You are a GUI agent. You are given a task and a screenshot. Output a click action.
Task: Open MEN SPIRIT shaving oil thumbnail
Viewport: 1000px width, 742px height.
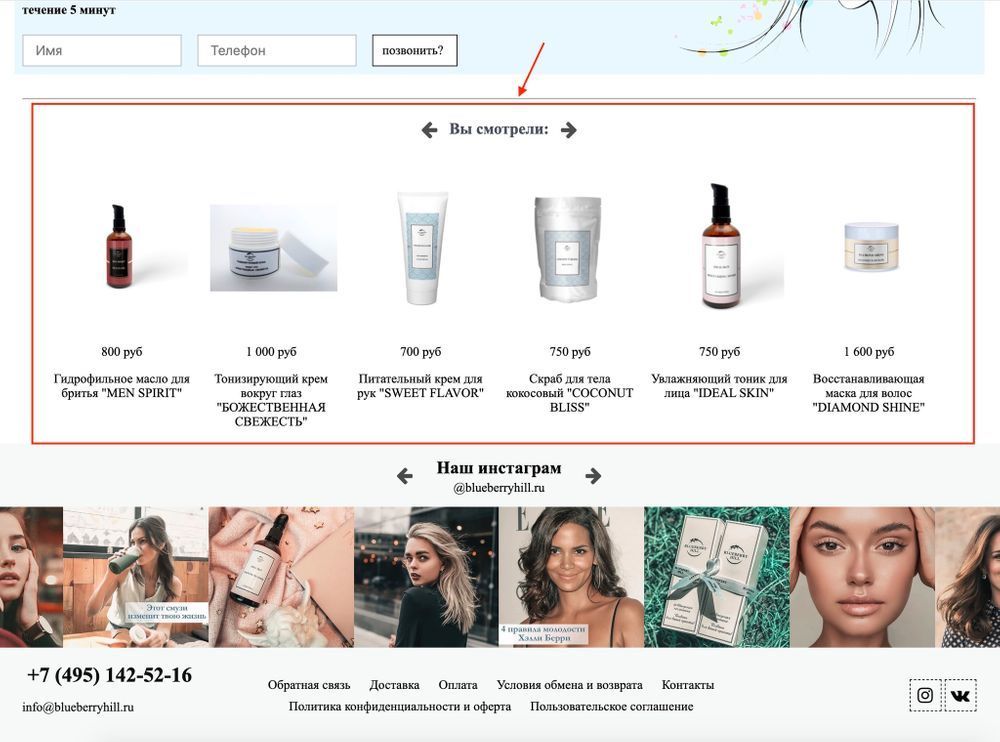(121, 247)
